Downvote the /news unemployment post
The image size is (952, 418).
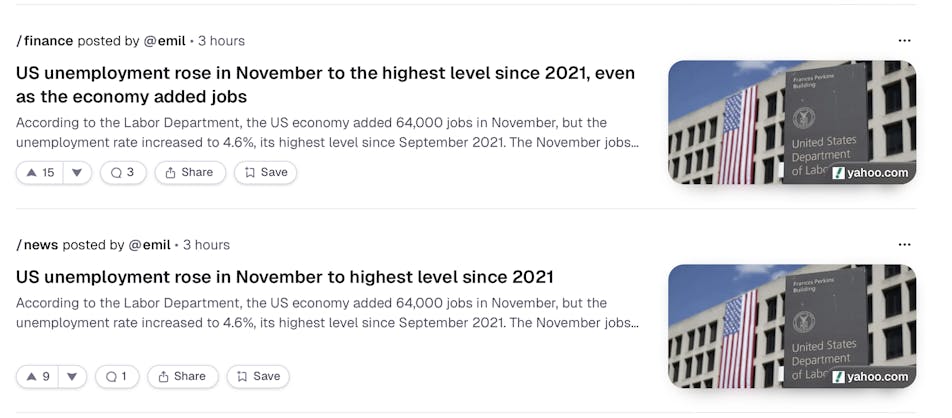click(x=72, y=376)
